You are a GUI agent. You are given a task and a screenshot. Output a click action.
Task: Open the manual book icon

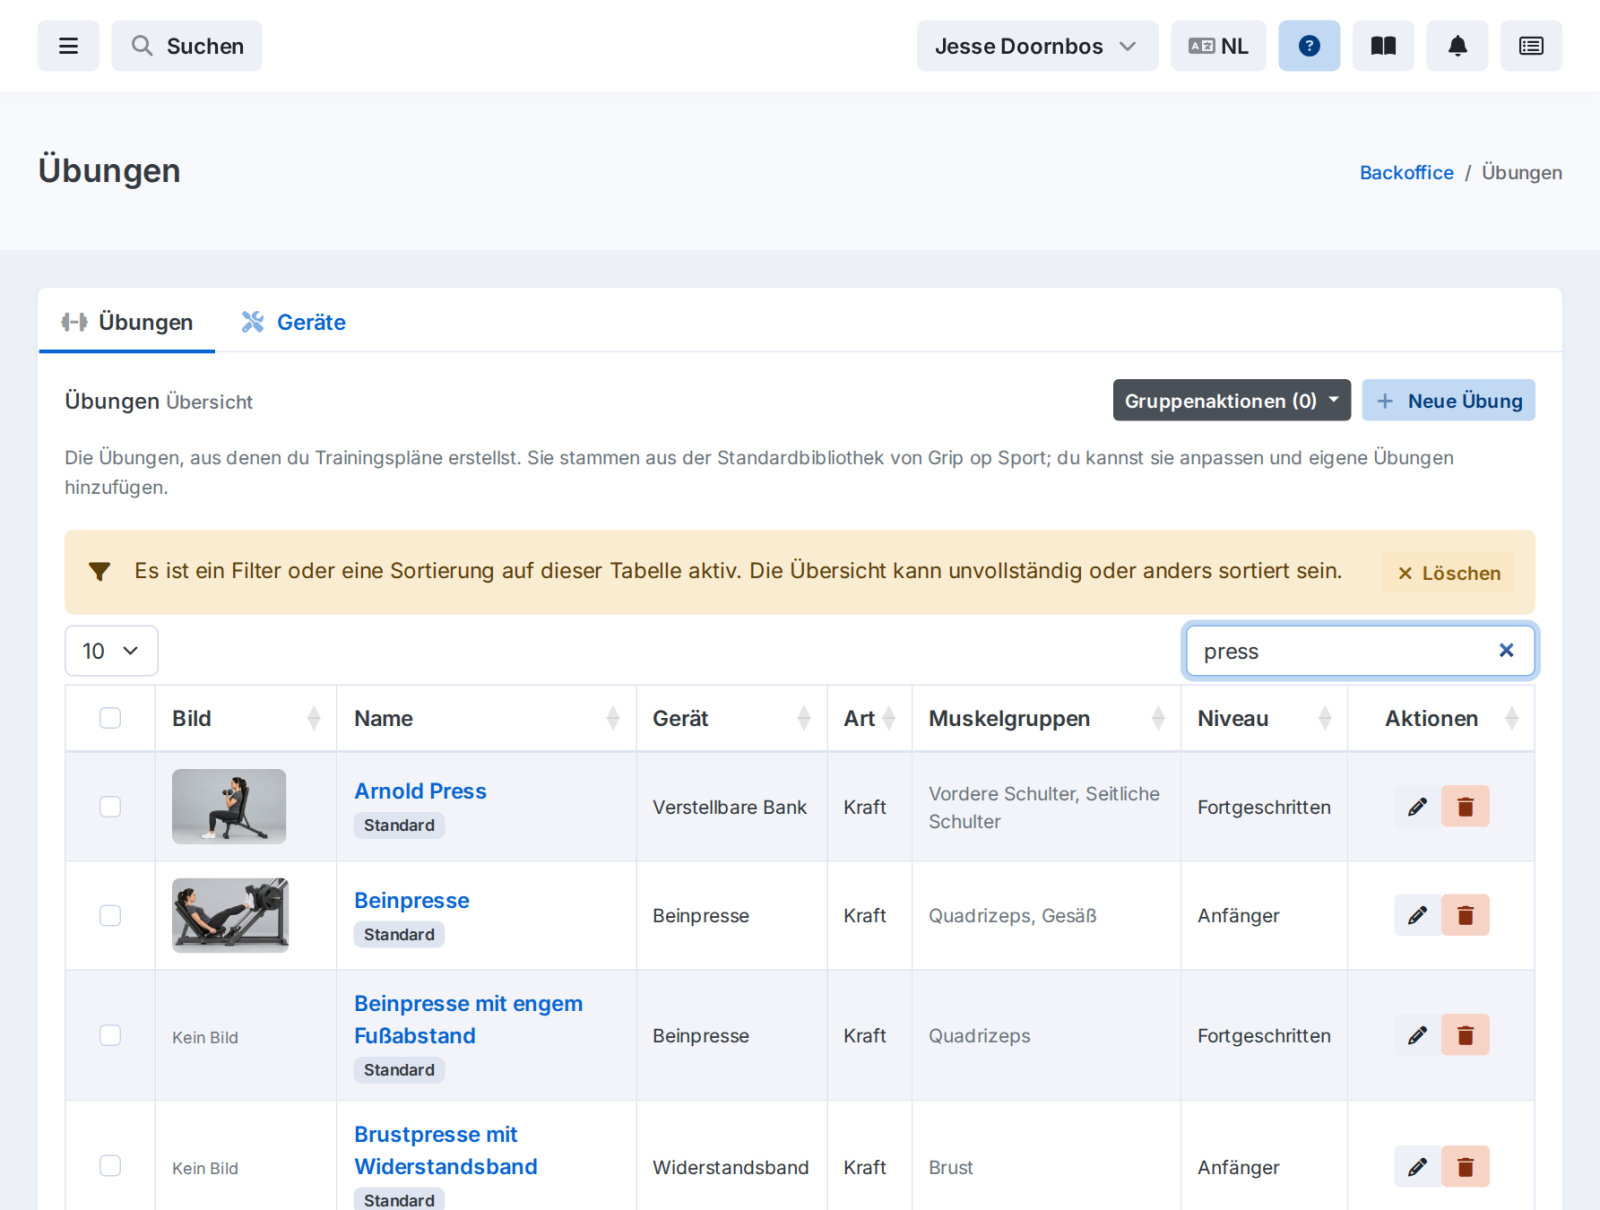(x=1383, y=46)
